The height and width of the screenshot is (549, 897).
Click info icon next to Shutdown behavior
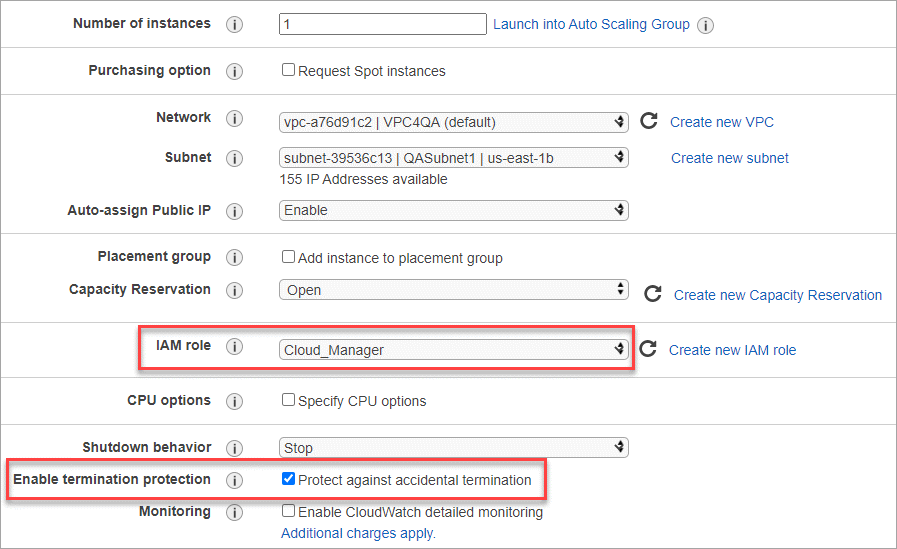pyautogui.click(x=235, y=448)
